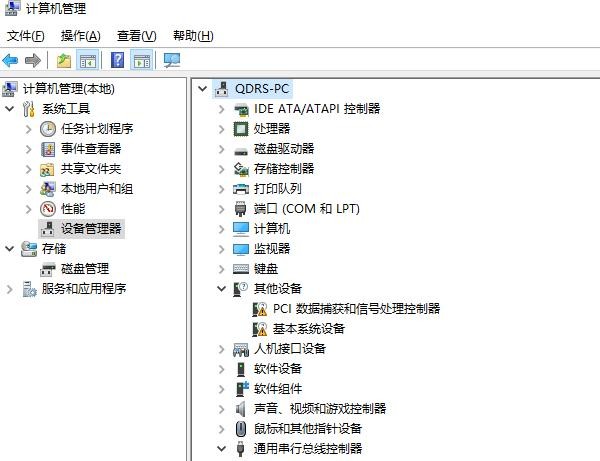
Task: Click the 处理器 processor chip icon
Action: [x=241, y=129]
